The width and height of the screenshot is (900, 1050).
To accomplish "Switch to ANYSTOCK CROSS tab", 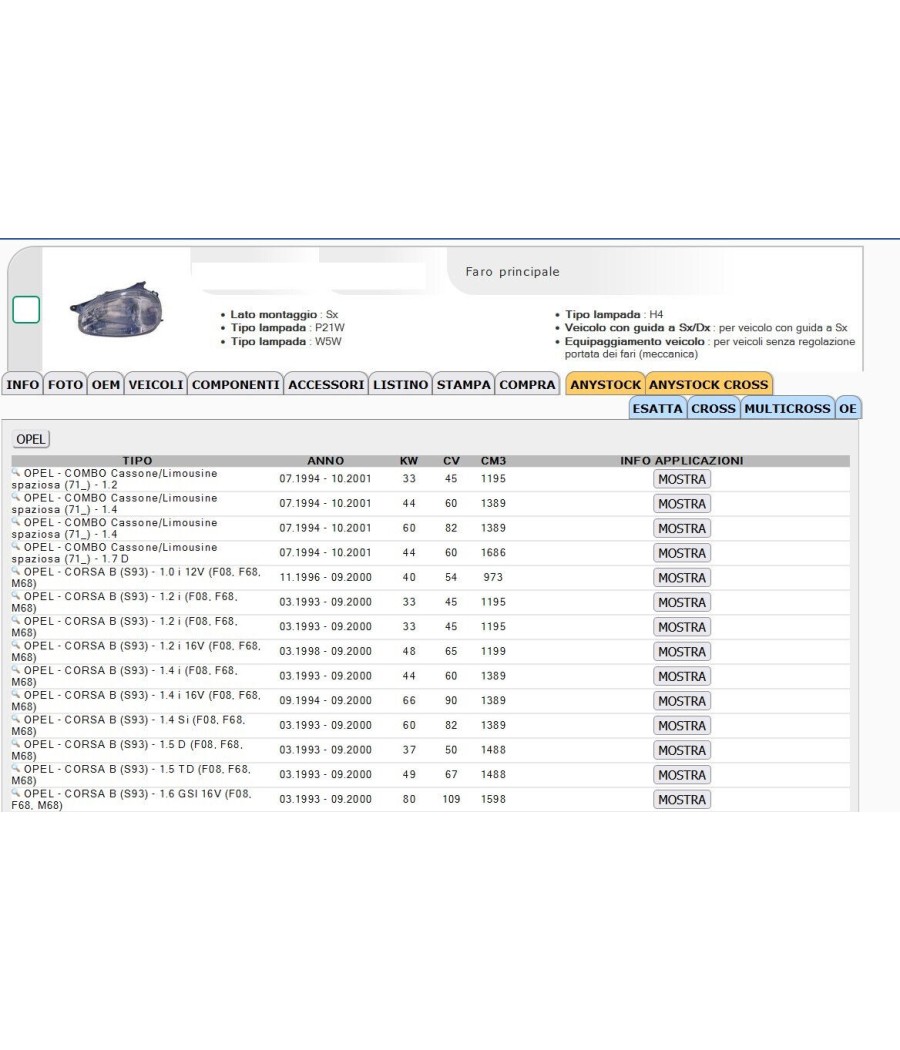I will [708, 384].
